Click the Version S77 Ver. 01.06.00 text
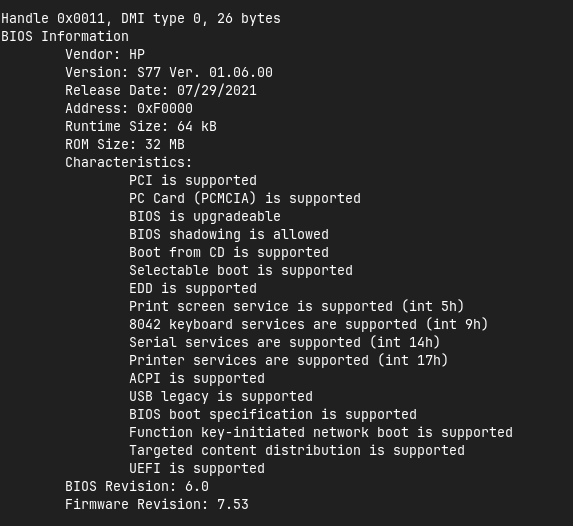Image resolution: width=573 pixels, height=526 pixels. click(x=169, y=72)
